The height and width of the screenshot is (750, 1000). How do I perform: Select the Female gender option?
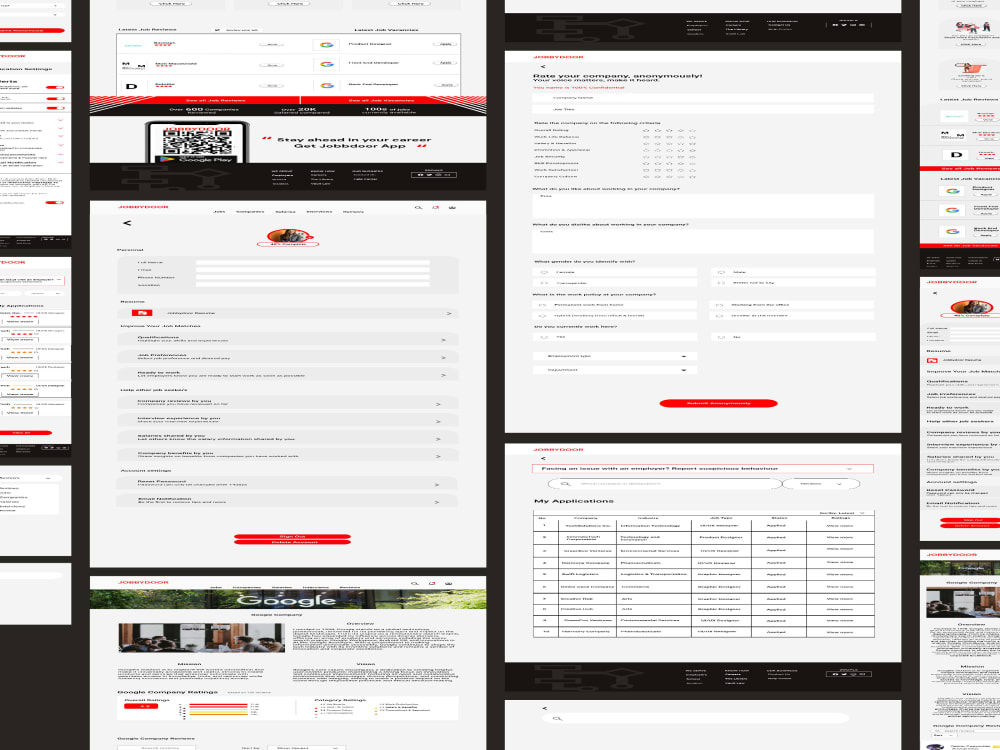tap(543, 271)
